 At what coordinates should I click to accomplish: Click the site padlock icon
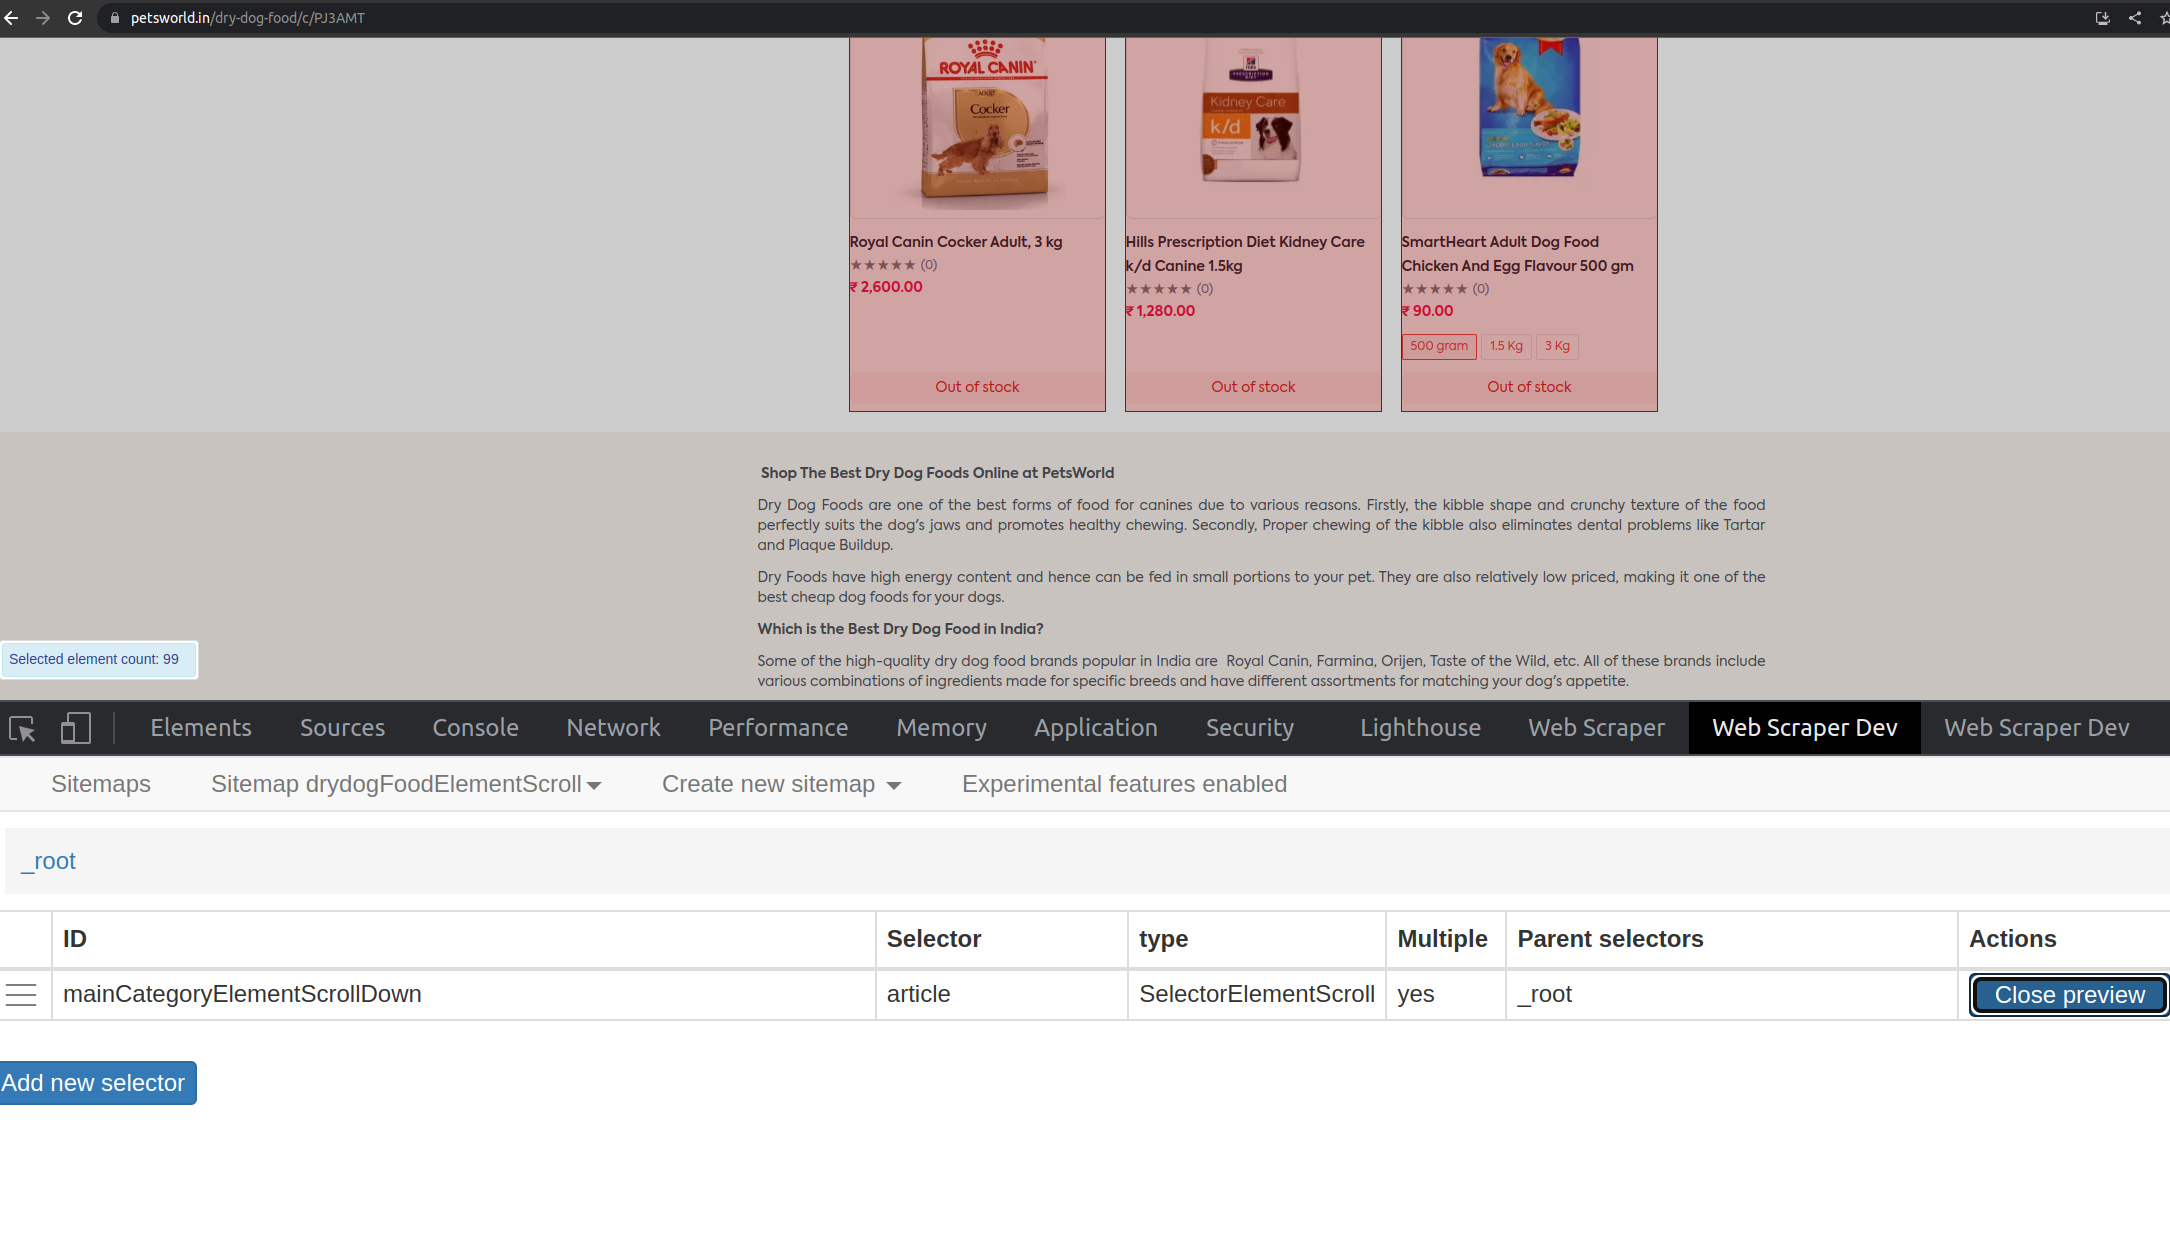pyautogui.click(x=114, y=18)
